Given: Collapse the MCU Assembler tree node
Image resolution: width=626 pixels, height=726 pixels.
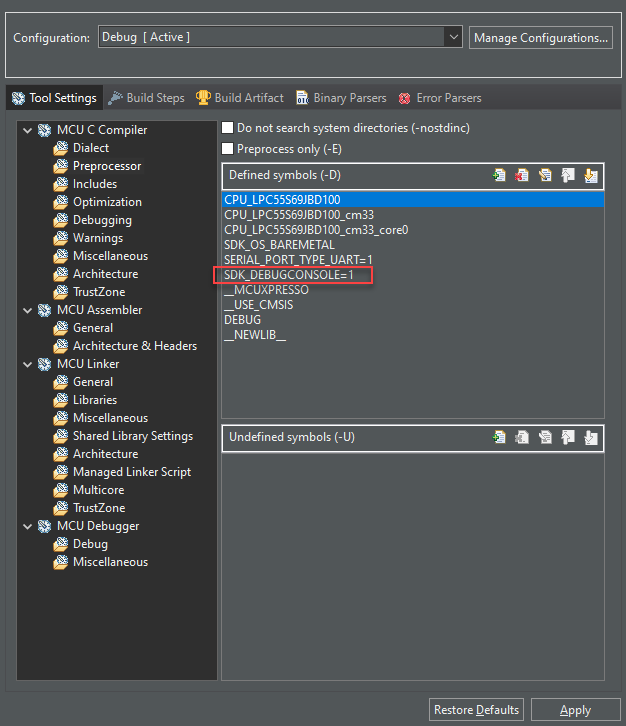Looking at the screenshot, I should click(x=28, y=311).
